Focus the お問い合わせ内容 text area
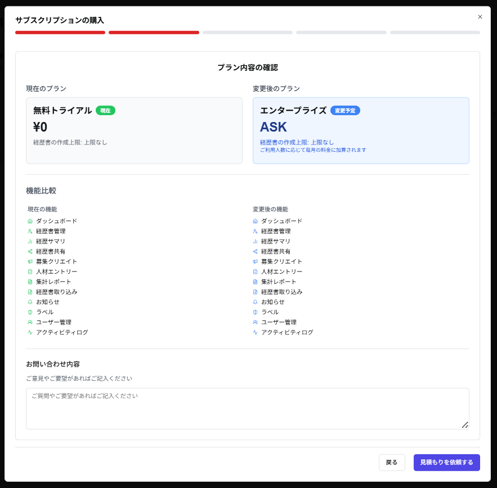Screen dimensions: 497x488 (x=248, y=409)
